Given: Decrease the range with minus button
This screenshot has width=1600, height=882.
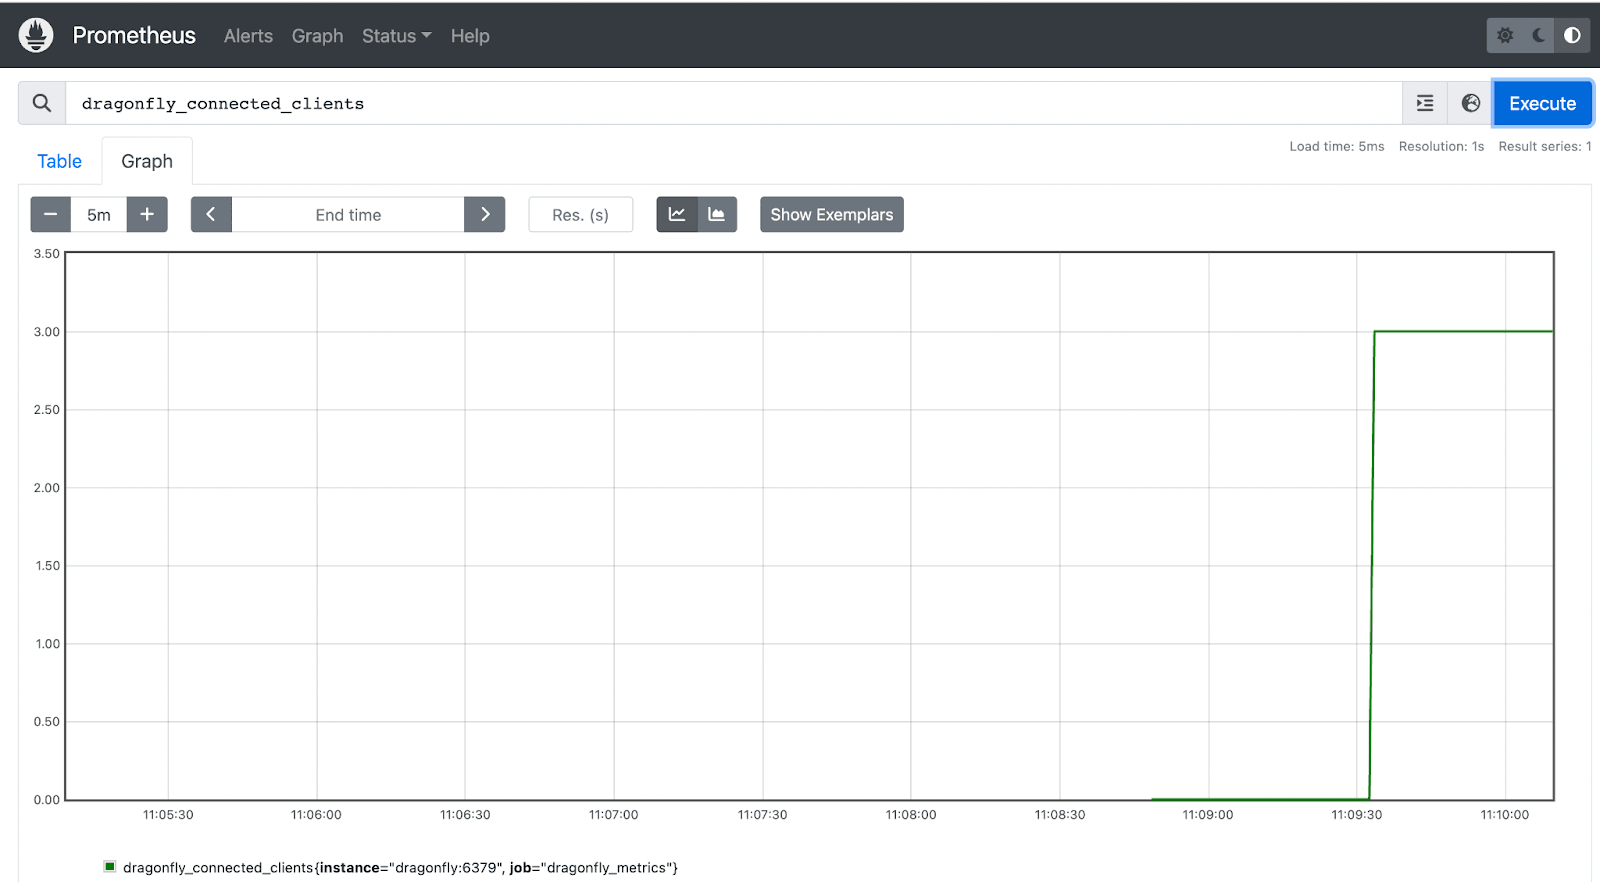Looking at the screenshot, I should (x=51, y=214).
